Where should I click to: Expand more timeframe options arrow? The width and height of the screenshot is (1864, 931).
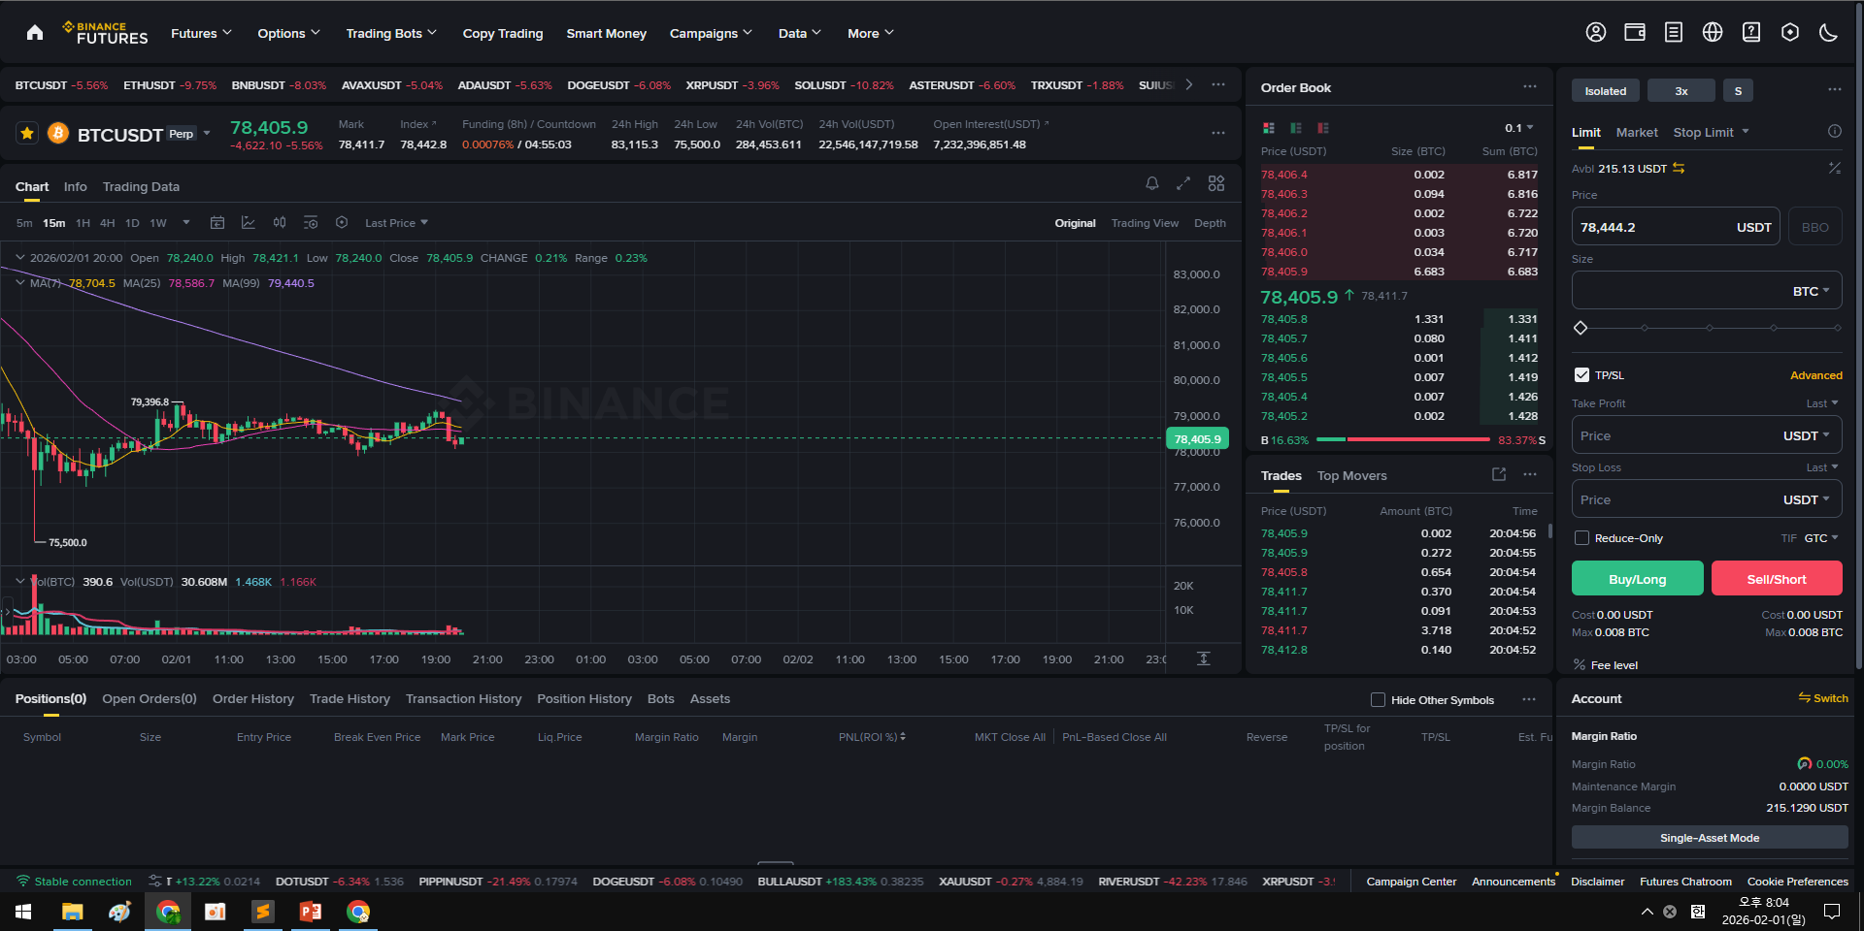(x=186, y=223)
